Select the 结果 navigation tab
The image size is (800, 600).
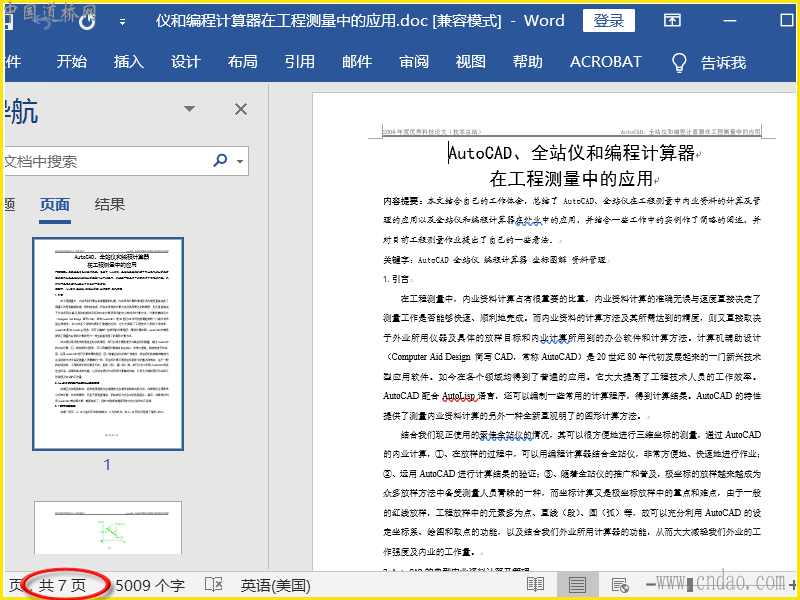110,205
